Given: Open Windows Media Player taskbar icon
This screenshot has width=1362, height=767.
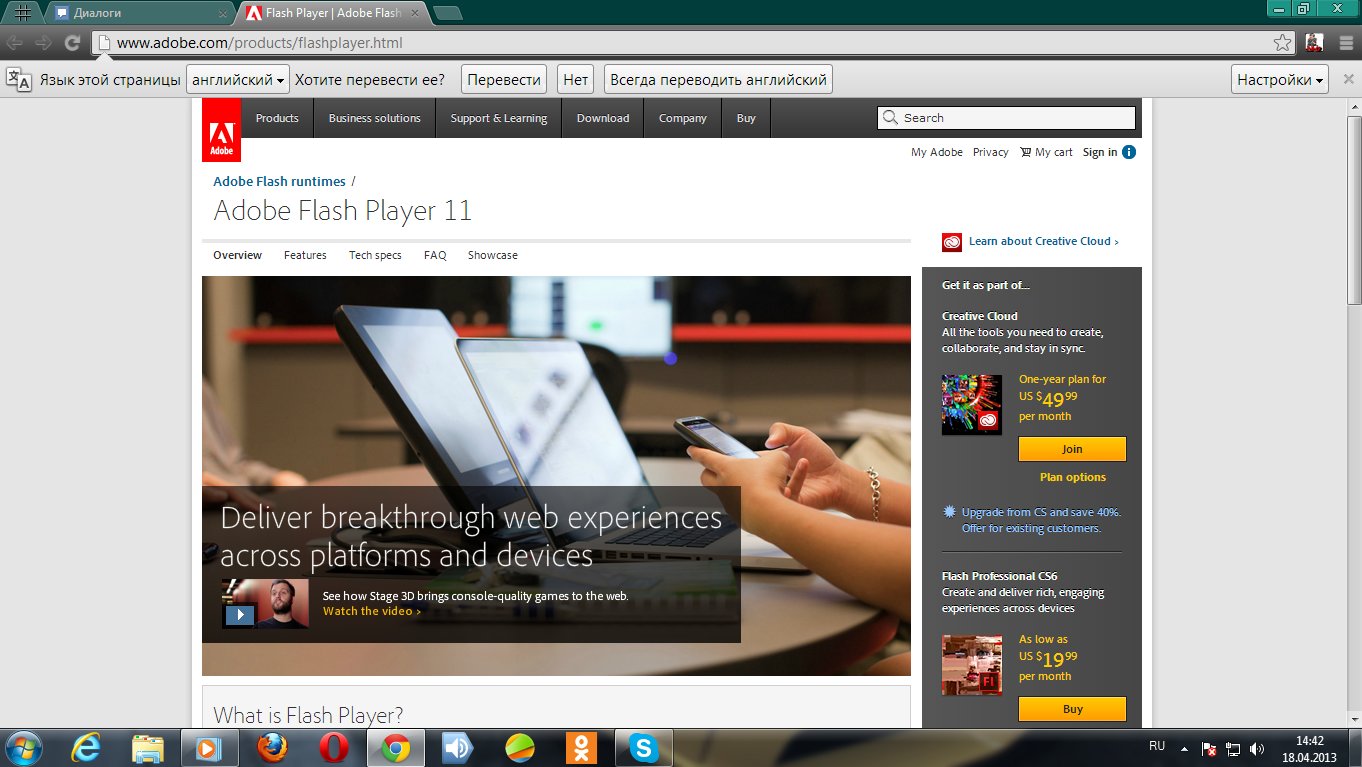Looking at the screenshot, I should pos(209,748).
